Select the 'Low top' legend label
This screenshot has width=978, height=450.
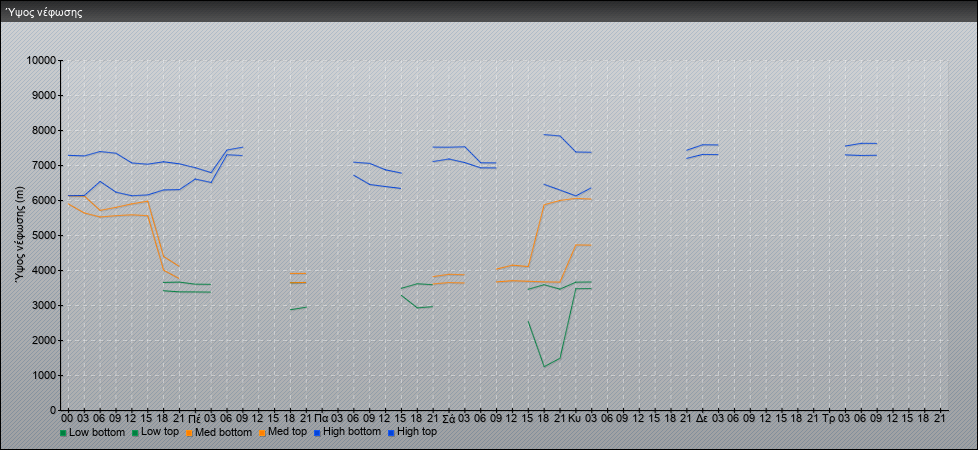(x=160, y=432)
